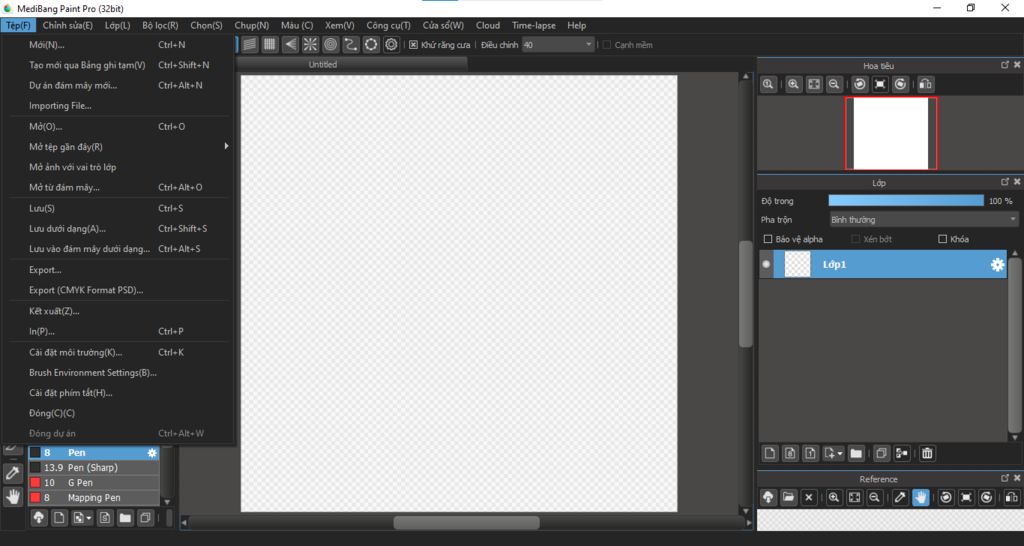Screen dimensions: 1024x546
Task: Open settings gear of Pen brush
Action: pyautogui.click(x=152, y=453)
